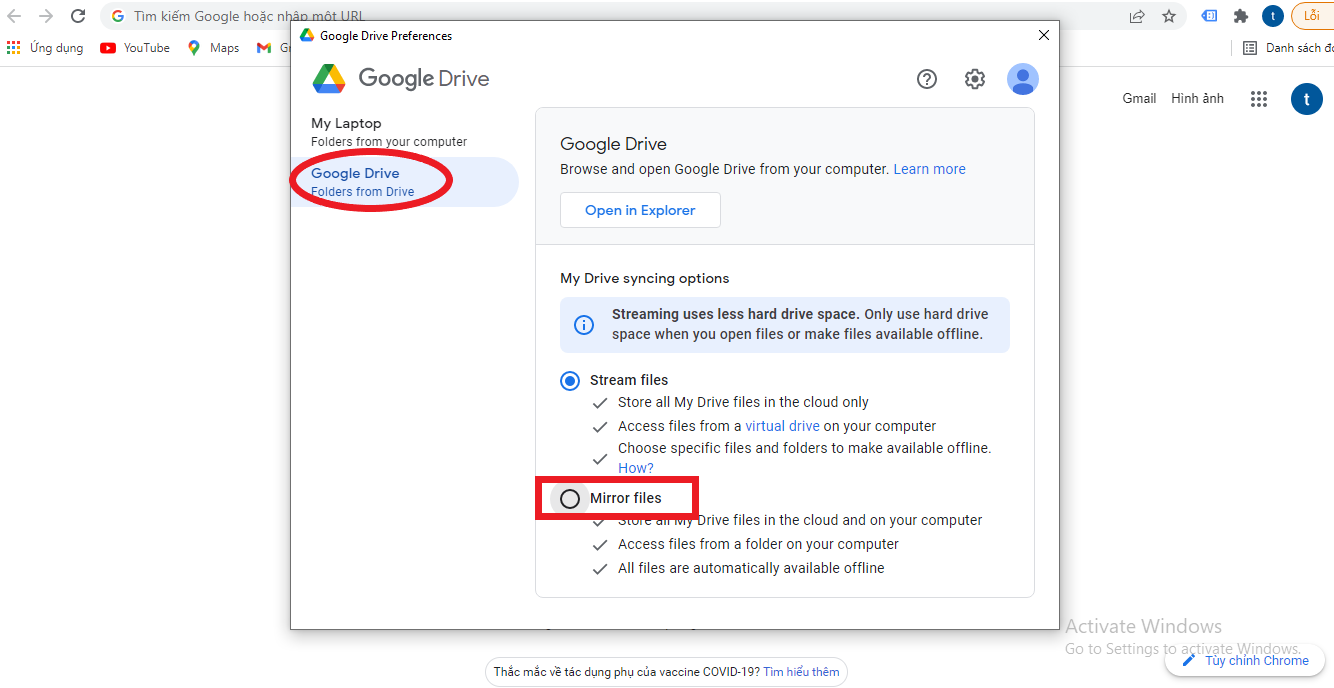Screen dimensions: 1334x688
Task: Open Chrome profile avatar in toolbar
Action: pos(1272,16)
